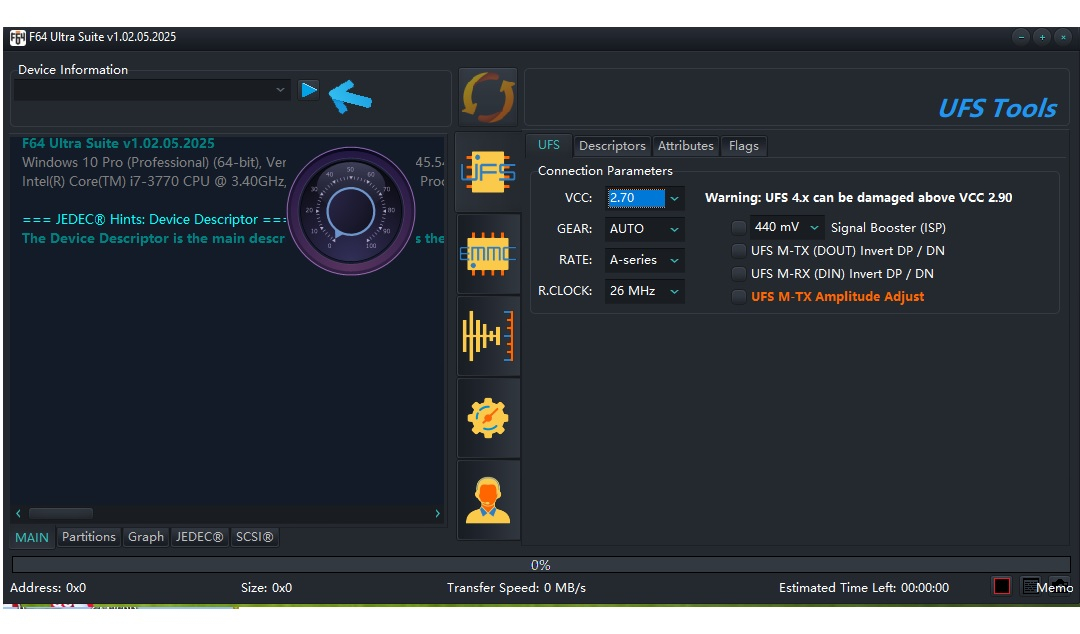Image resolution: width=1080 pixels, height=634 pixels.
Task: Click the speed gauge dial
Action: pyautogui.click(x=351, y=211)
